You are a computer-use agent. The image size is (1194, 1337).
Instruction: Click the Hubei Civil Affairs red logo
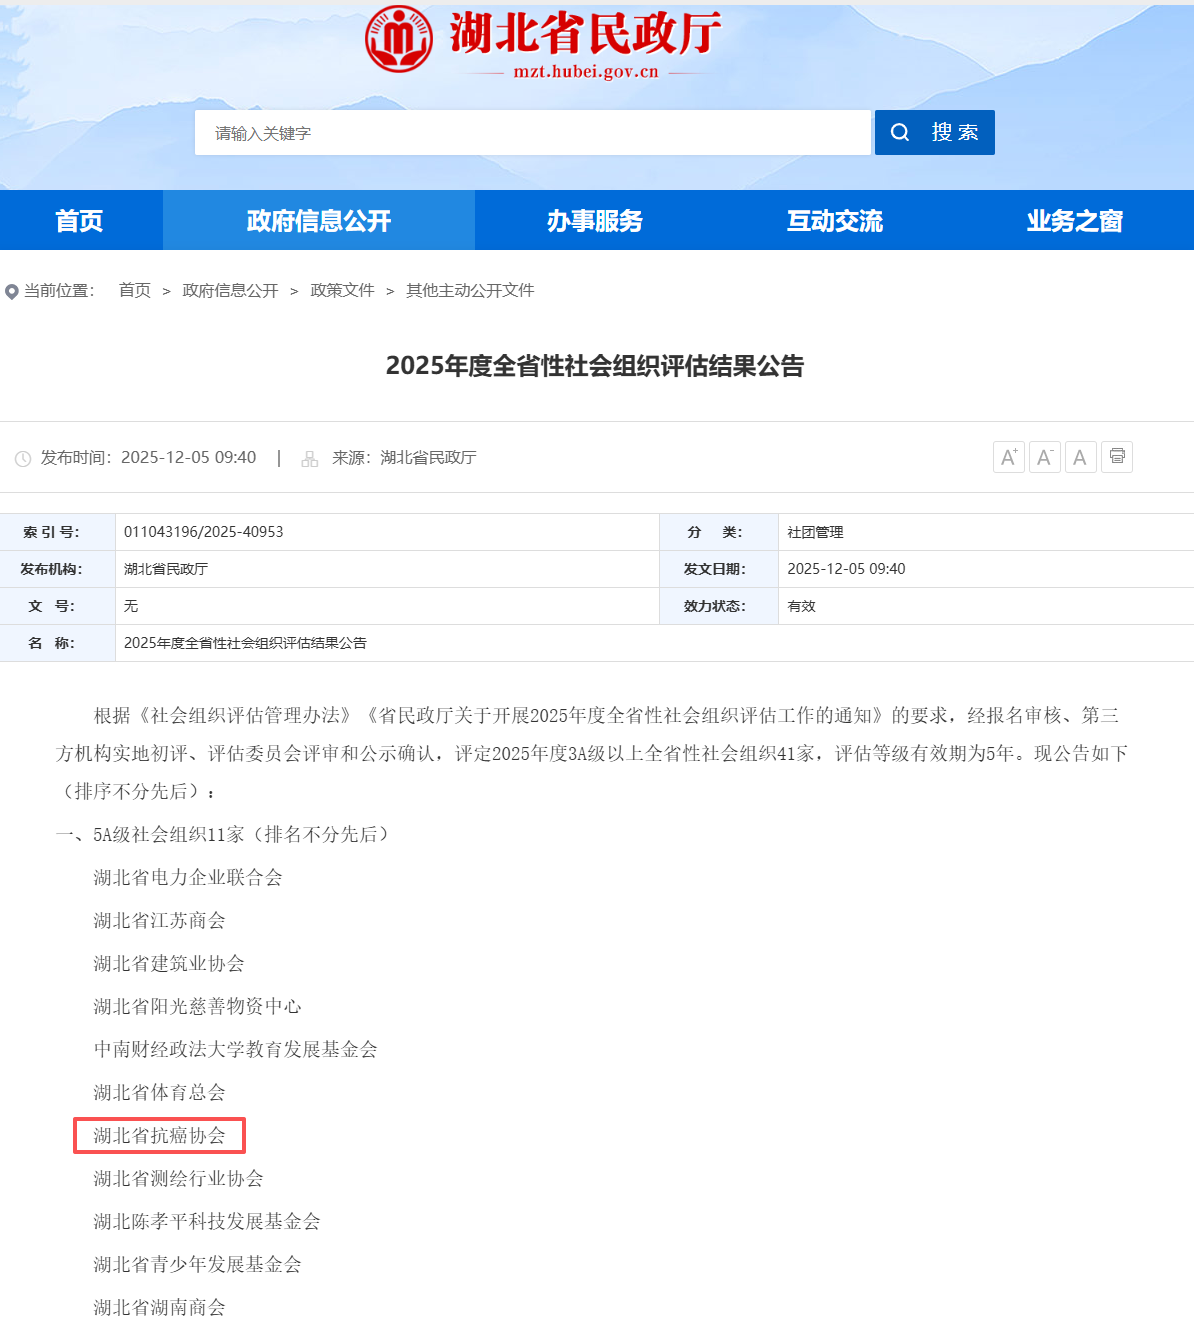click(x=399, y=39)
